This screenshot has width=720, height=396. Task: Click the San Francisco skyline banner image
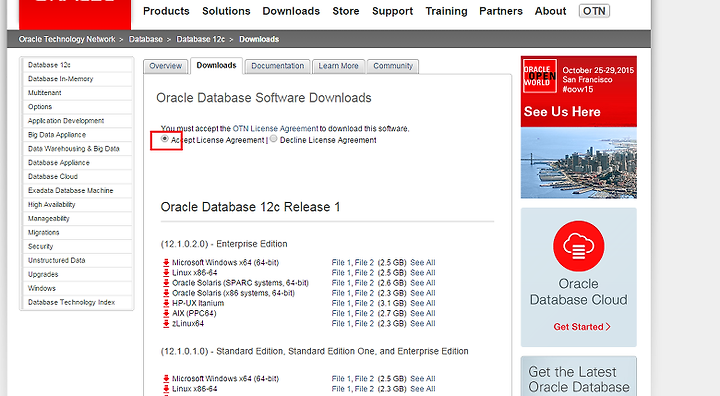pyautogui.click(x=579, y=163)
